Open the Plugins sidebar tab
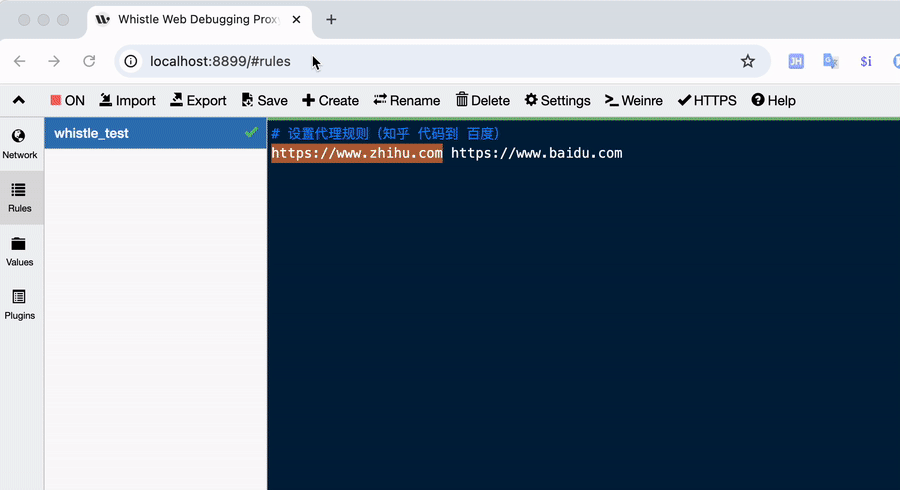 [x=20, y=305]
